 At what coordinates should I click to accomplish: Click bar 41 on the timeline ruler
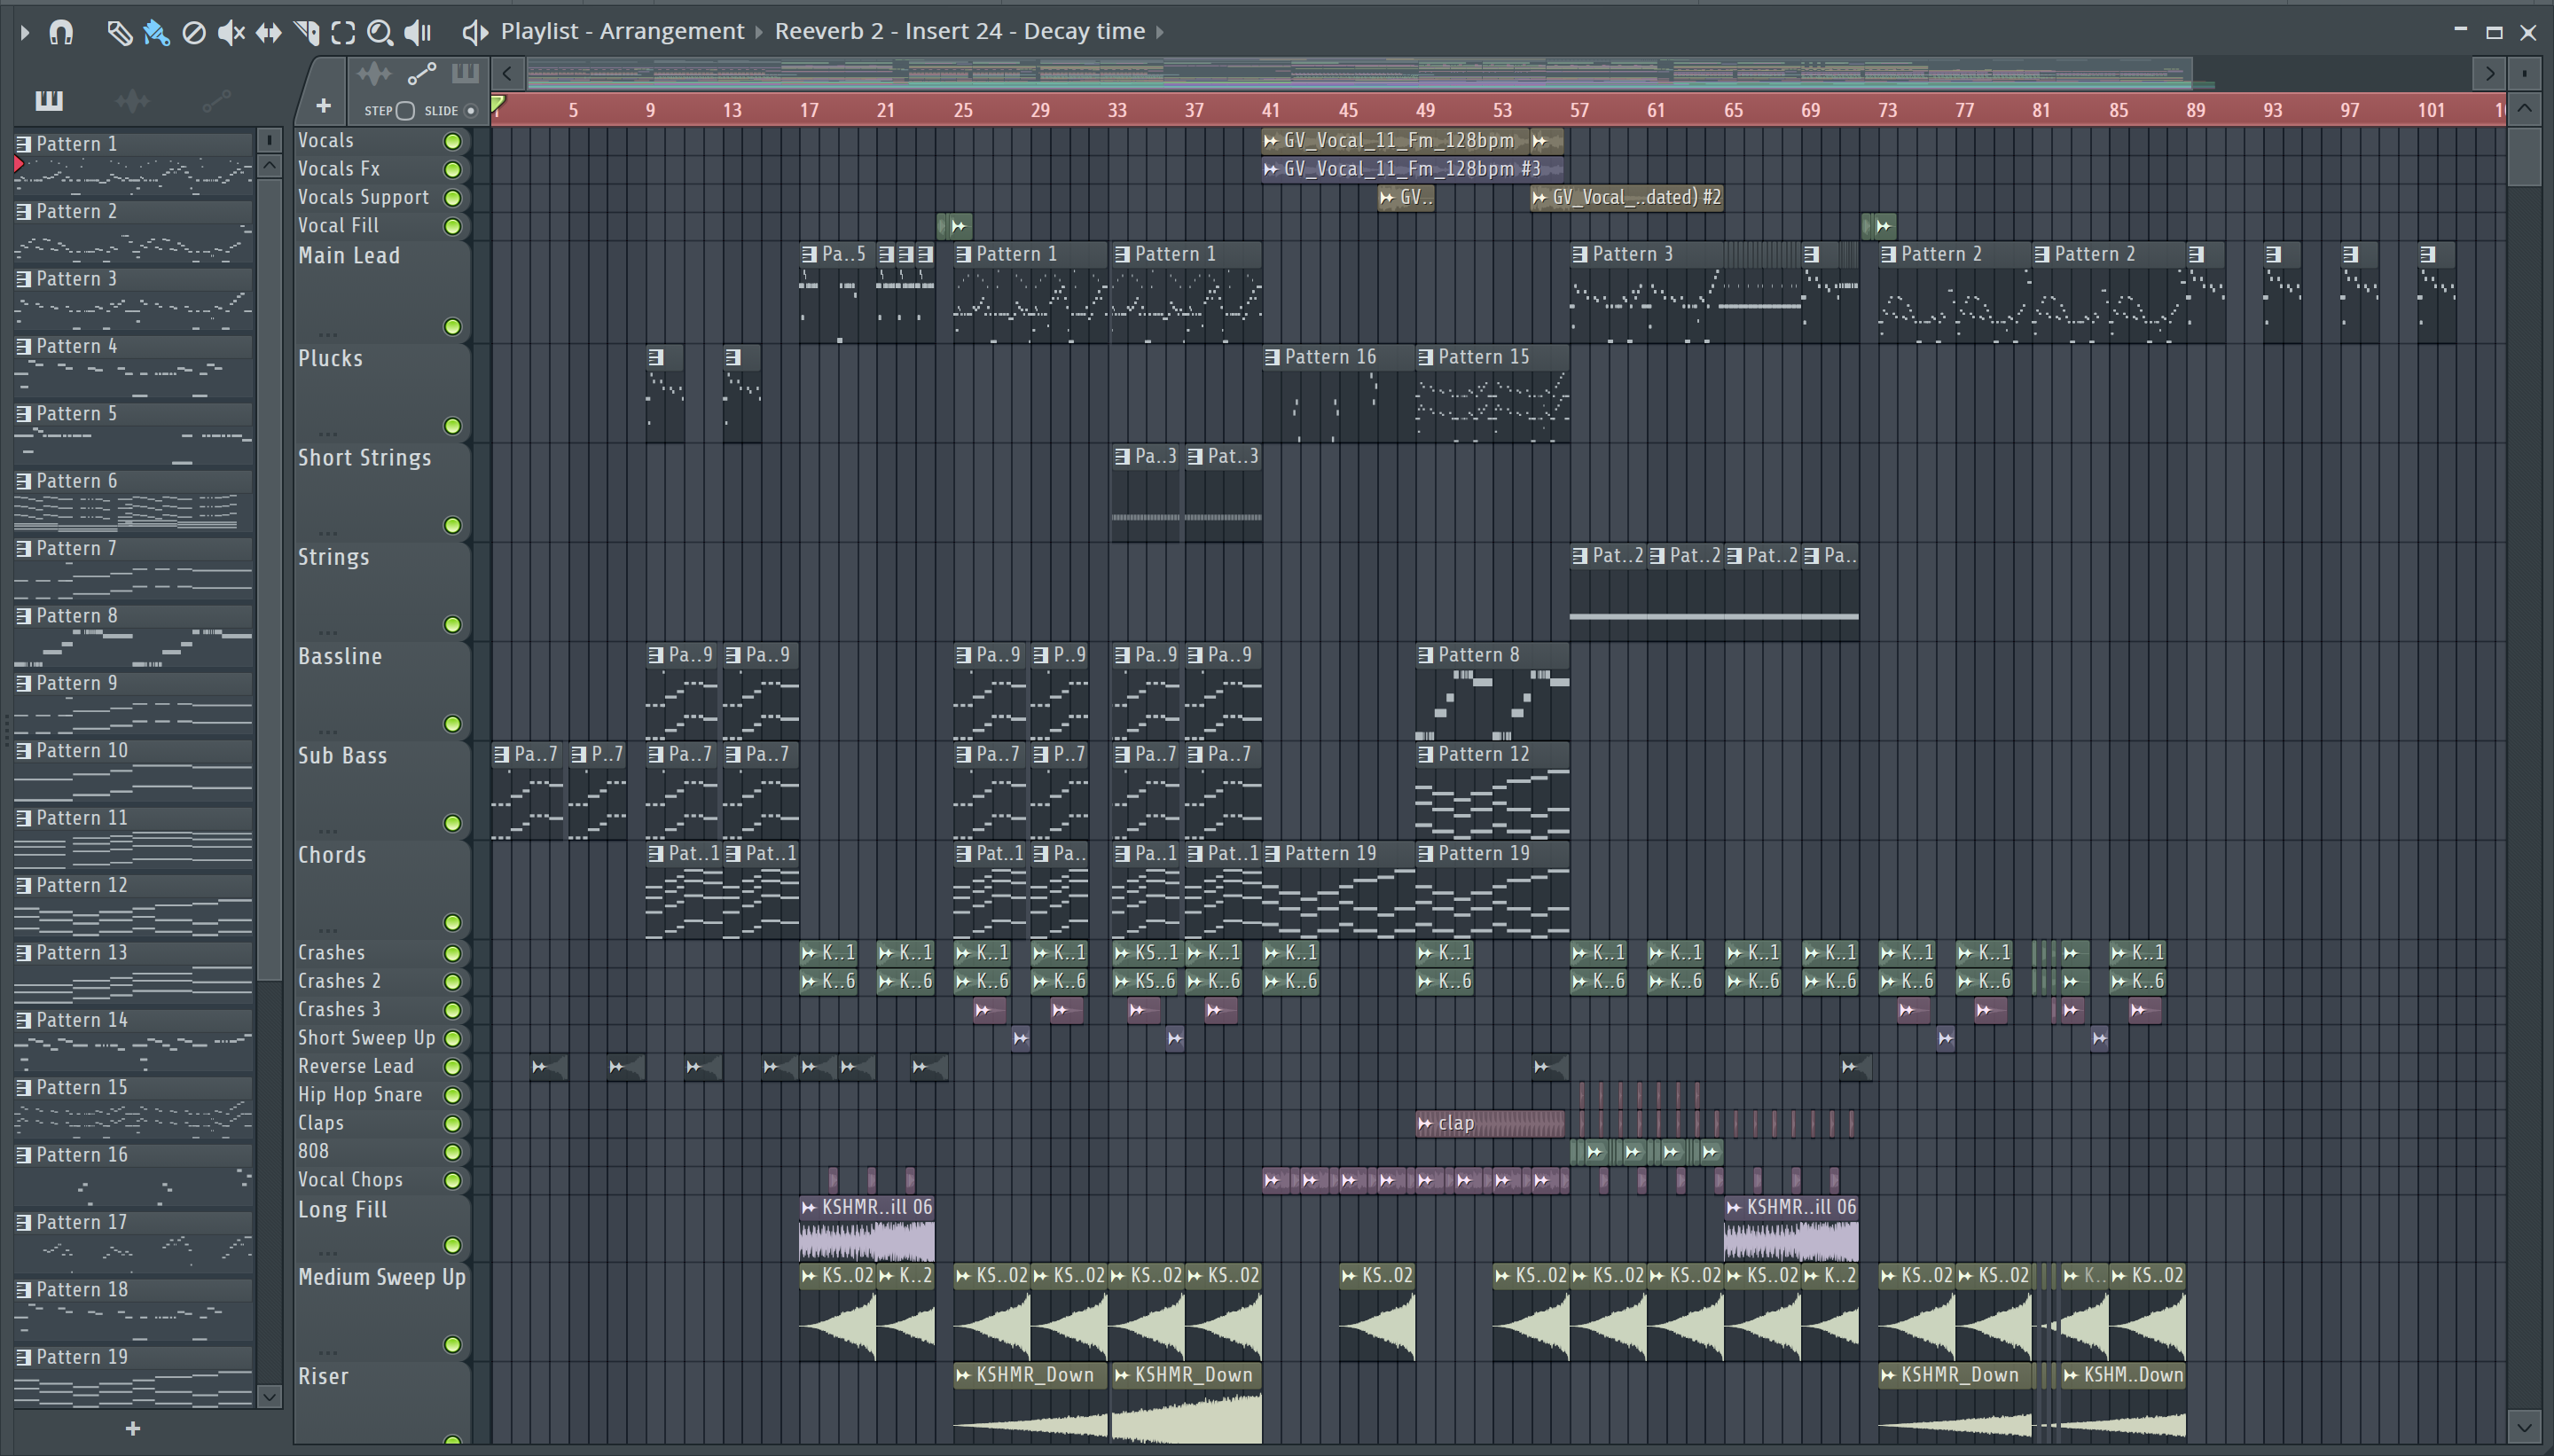click(1271, 110)
